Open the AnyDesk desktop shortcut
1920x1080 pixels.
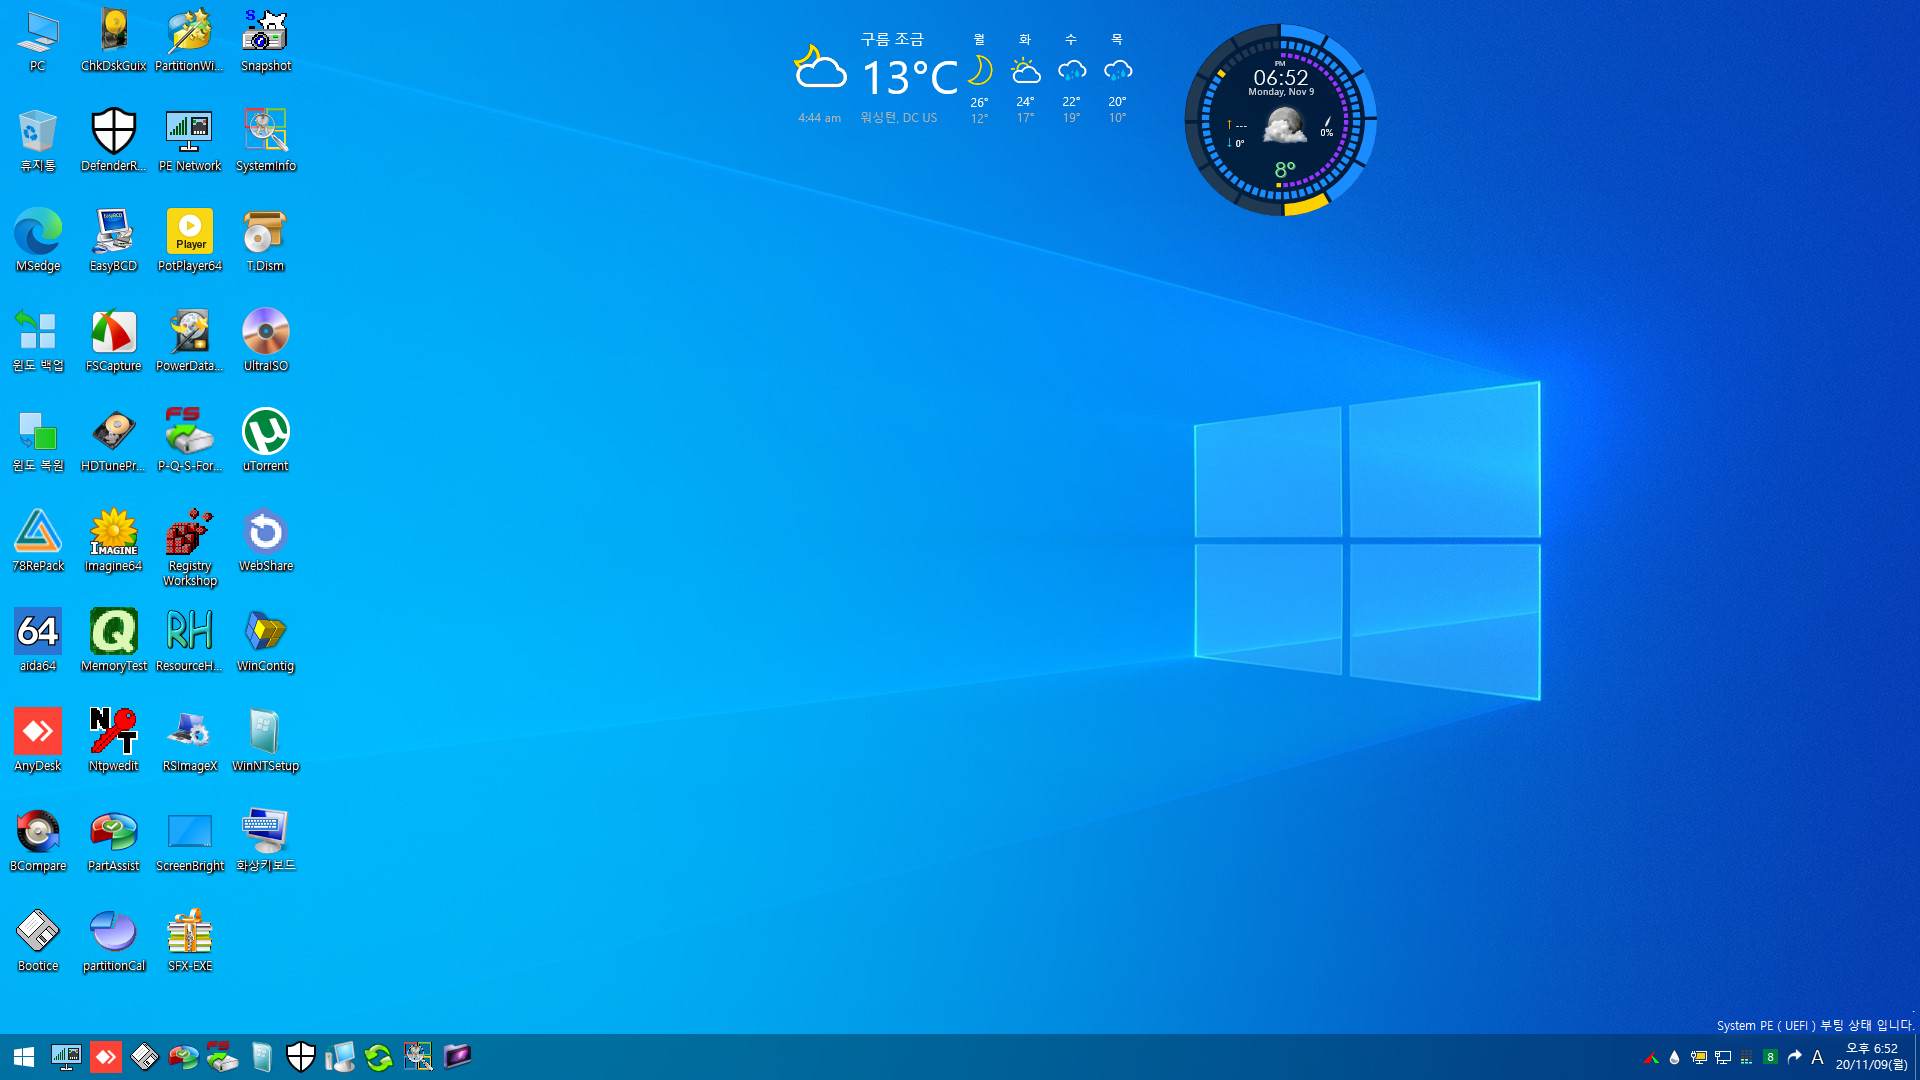tap(38, 741)
